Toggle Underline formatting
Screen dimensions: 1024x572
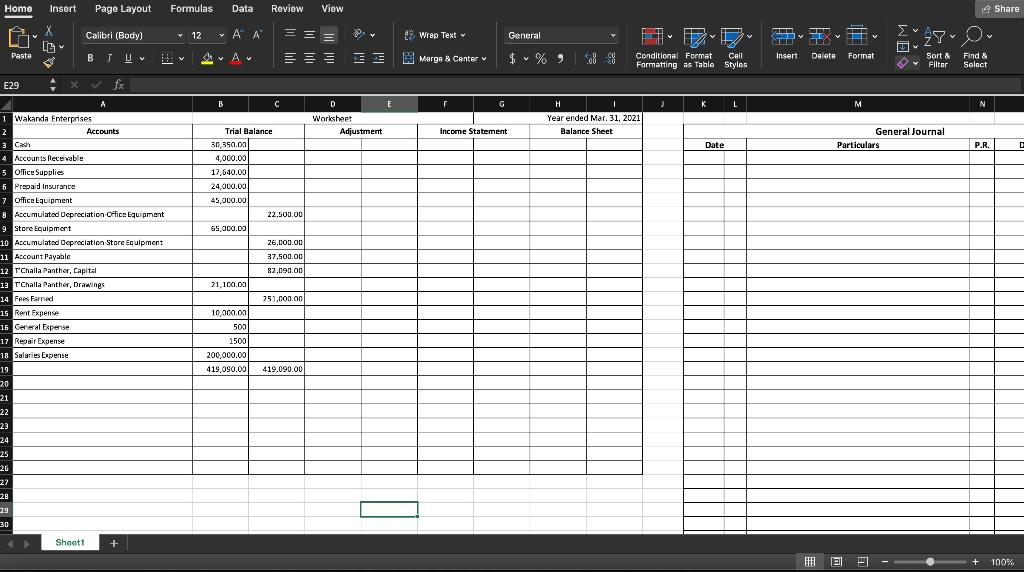[x=128, y=58]
